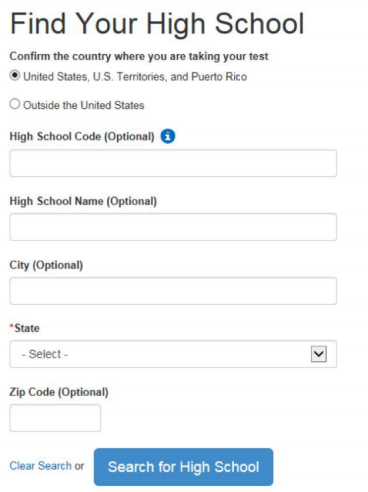Click the High School Code info icon
Screen dimensions: 368x492
coord(168,136)
